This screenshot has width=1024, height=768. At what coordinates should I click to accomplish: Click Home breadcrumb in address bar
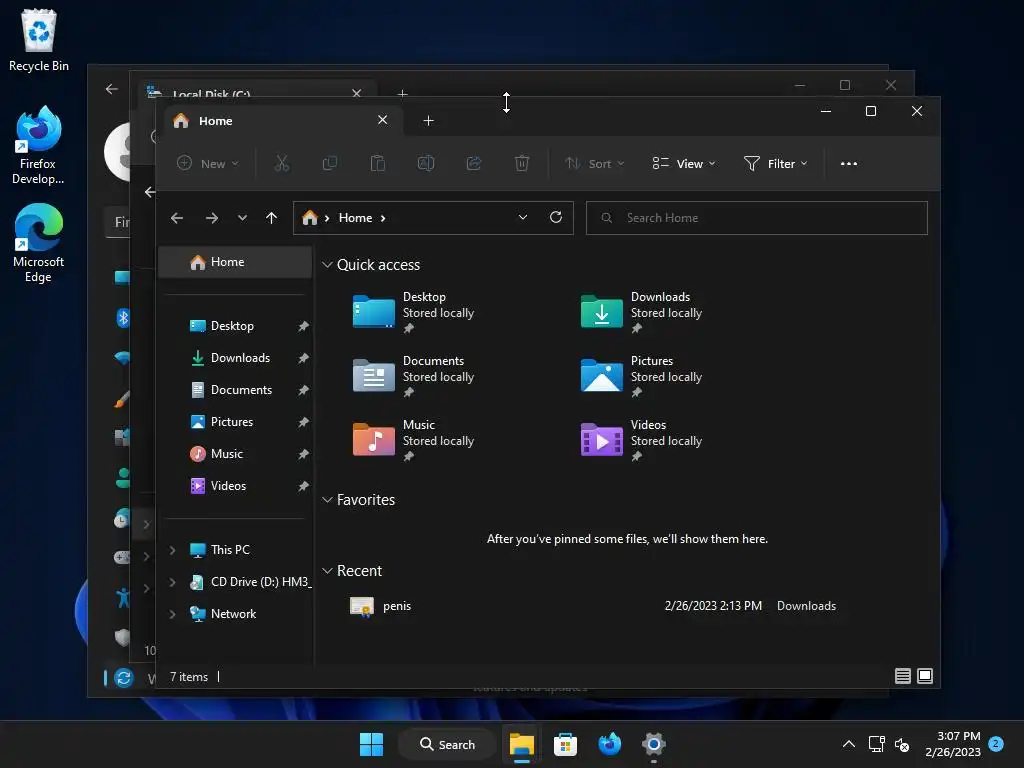pyautogui.click(x=355, y=218)
